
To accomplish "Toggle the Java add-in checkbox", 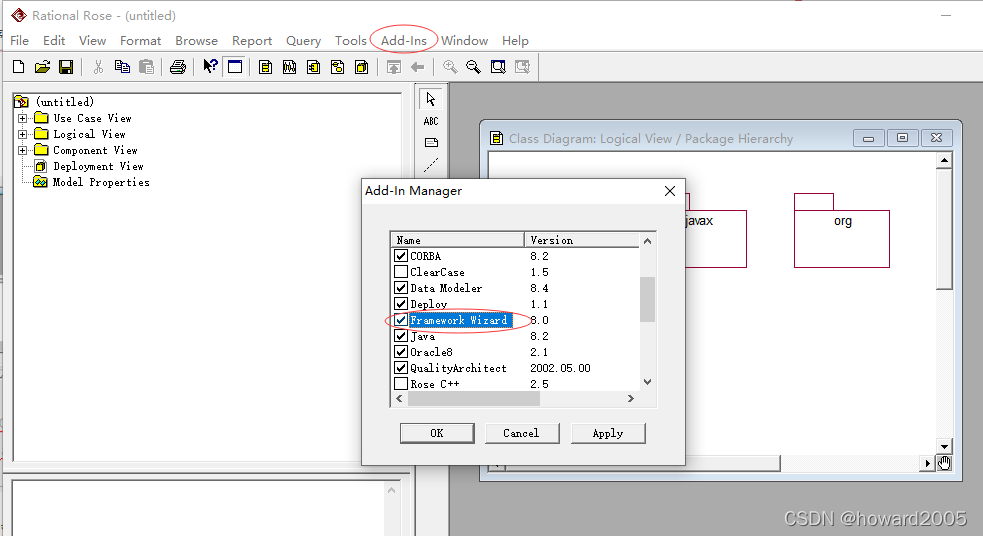I will [x=401, y=336].
